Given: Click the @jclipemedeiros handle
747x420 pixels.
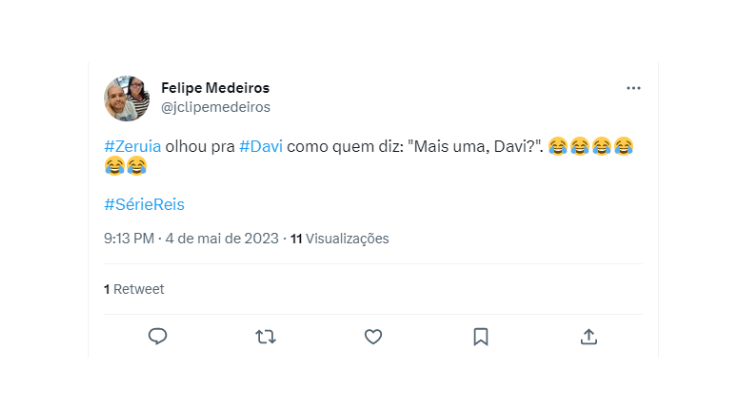Looking at the screenshot, I should 215,106.
